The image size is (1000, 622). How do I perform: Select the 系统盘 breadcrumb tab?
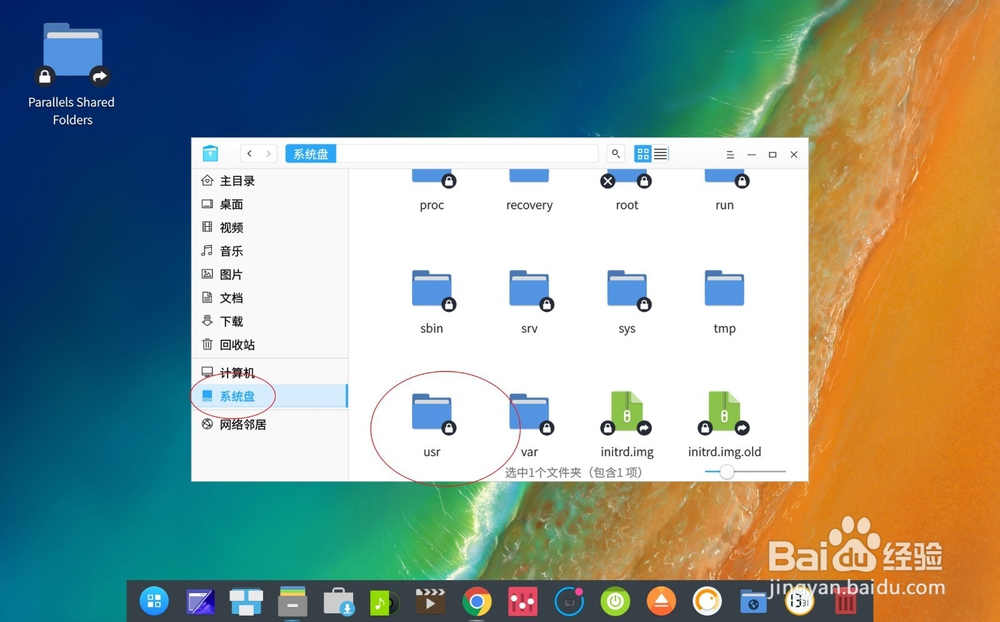tap(310, 153)
